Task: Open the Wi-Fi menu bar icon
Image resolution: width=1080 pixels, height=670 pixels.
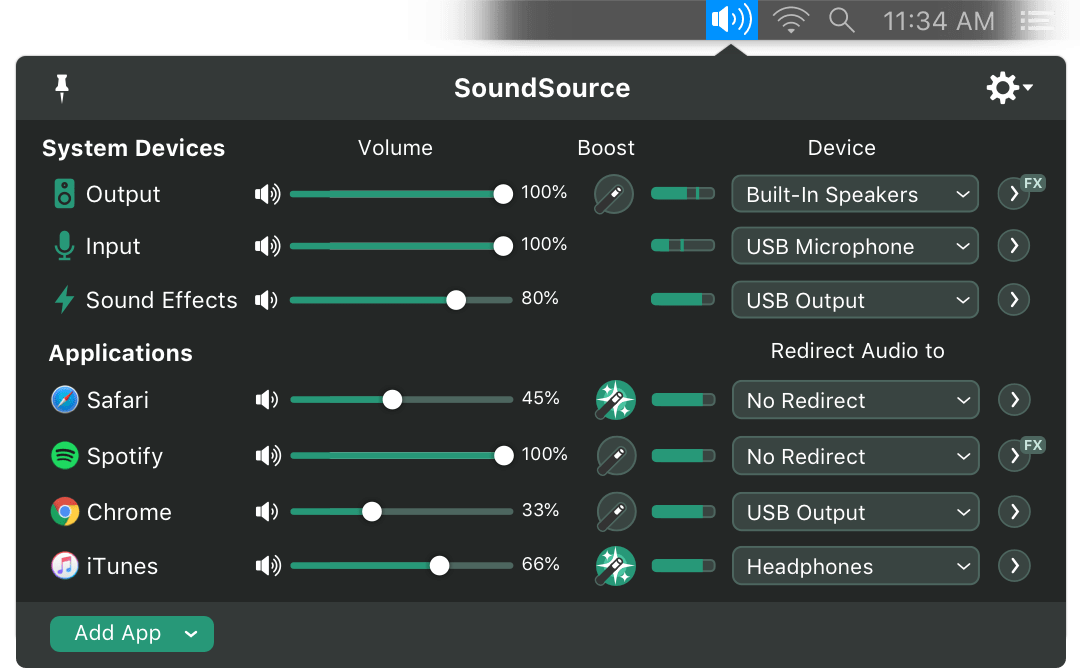Action: coord(791,20)
